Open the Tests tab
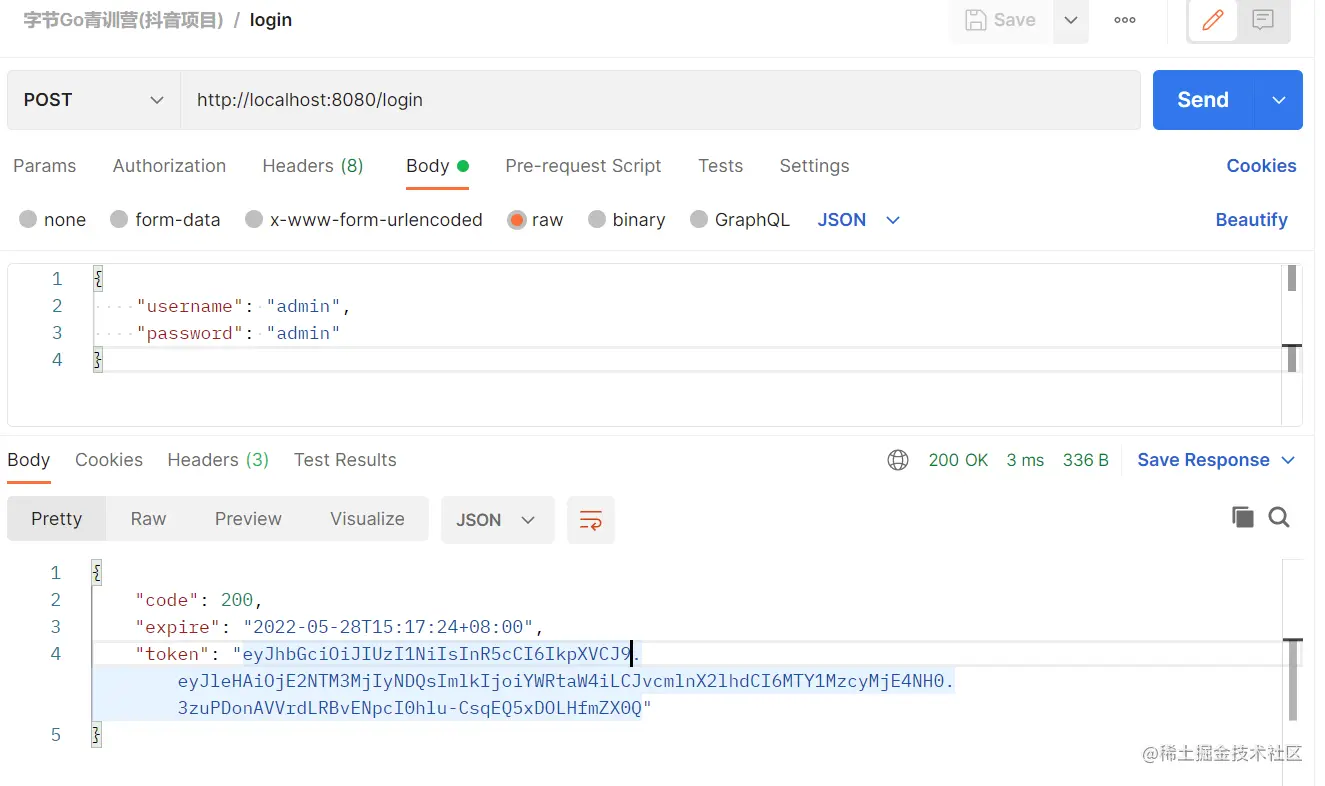The width and height of the screenshot is (1325, 786). click(721, 166)
